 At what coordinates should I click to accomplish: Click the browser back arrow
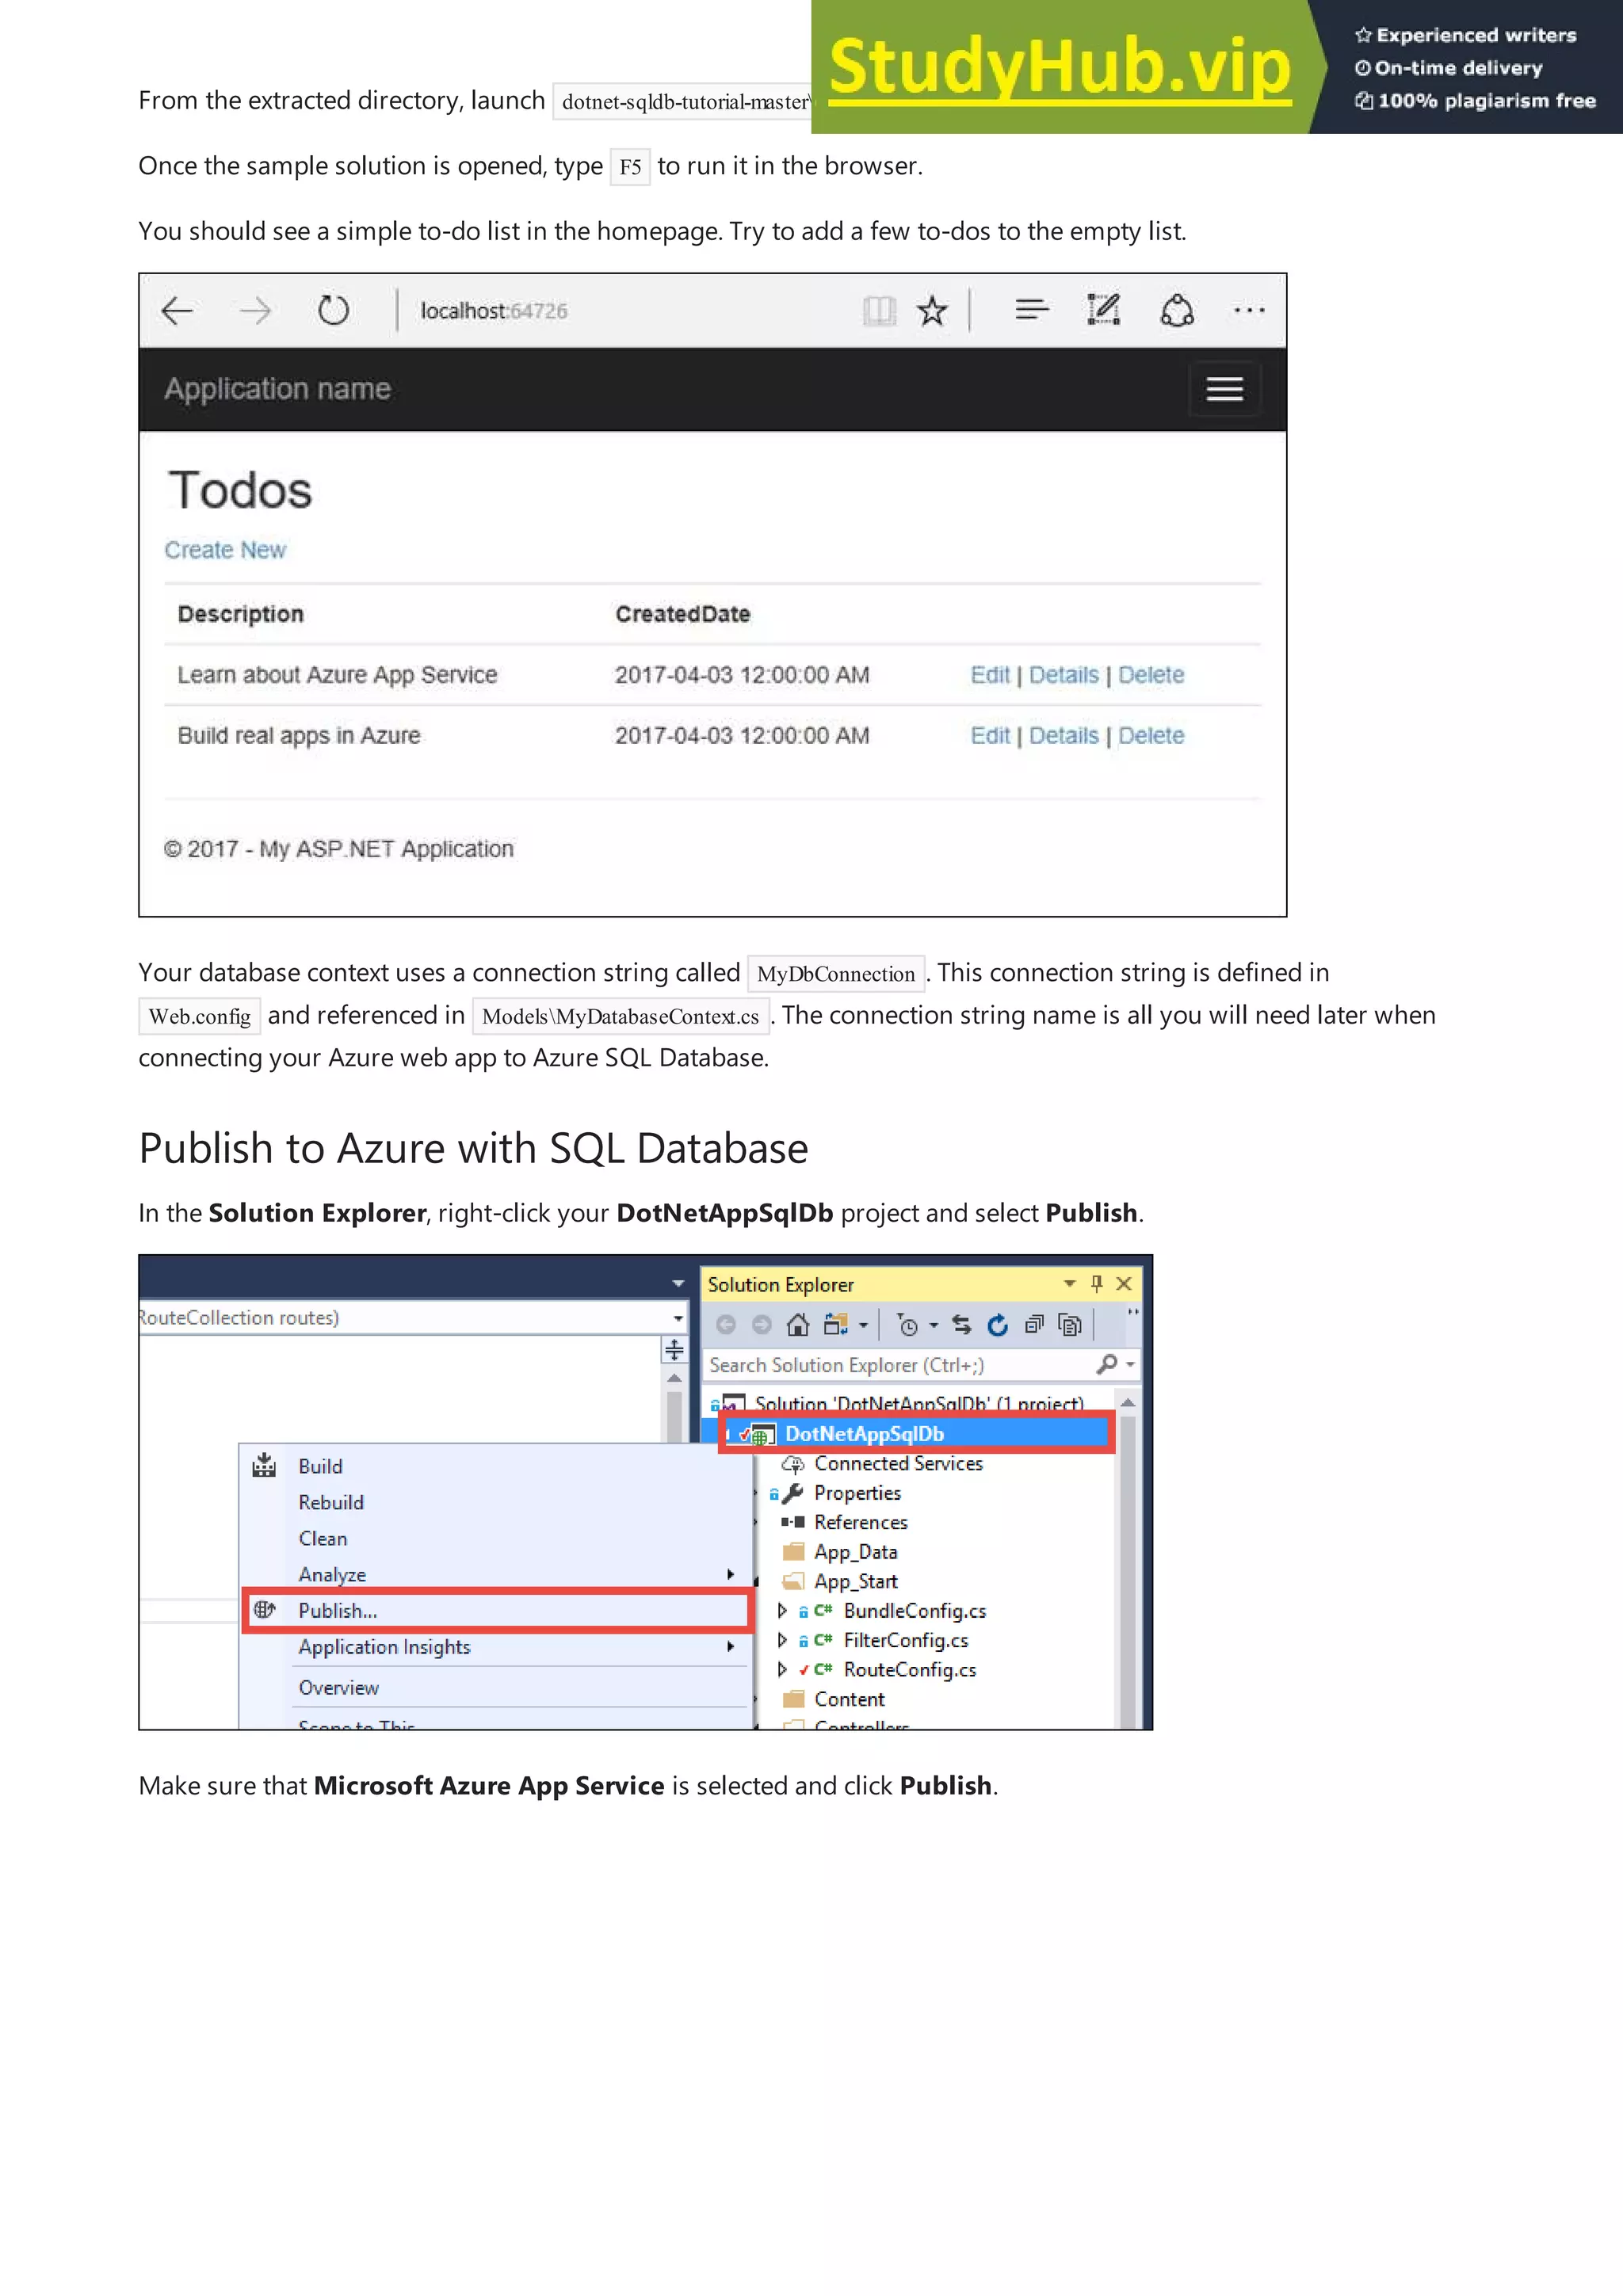tap(177, 311)
